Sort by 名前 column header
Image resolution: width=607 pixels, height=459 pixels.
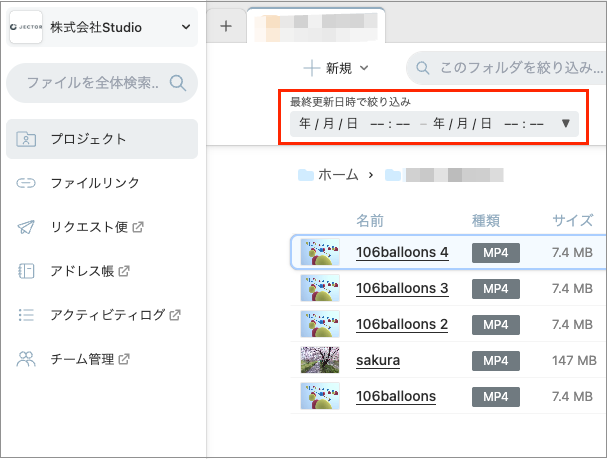coord(370,221)
